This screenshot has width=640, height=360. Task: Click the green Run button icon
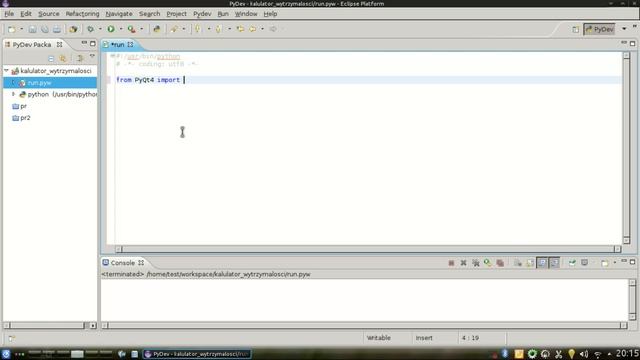[111, 29]
